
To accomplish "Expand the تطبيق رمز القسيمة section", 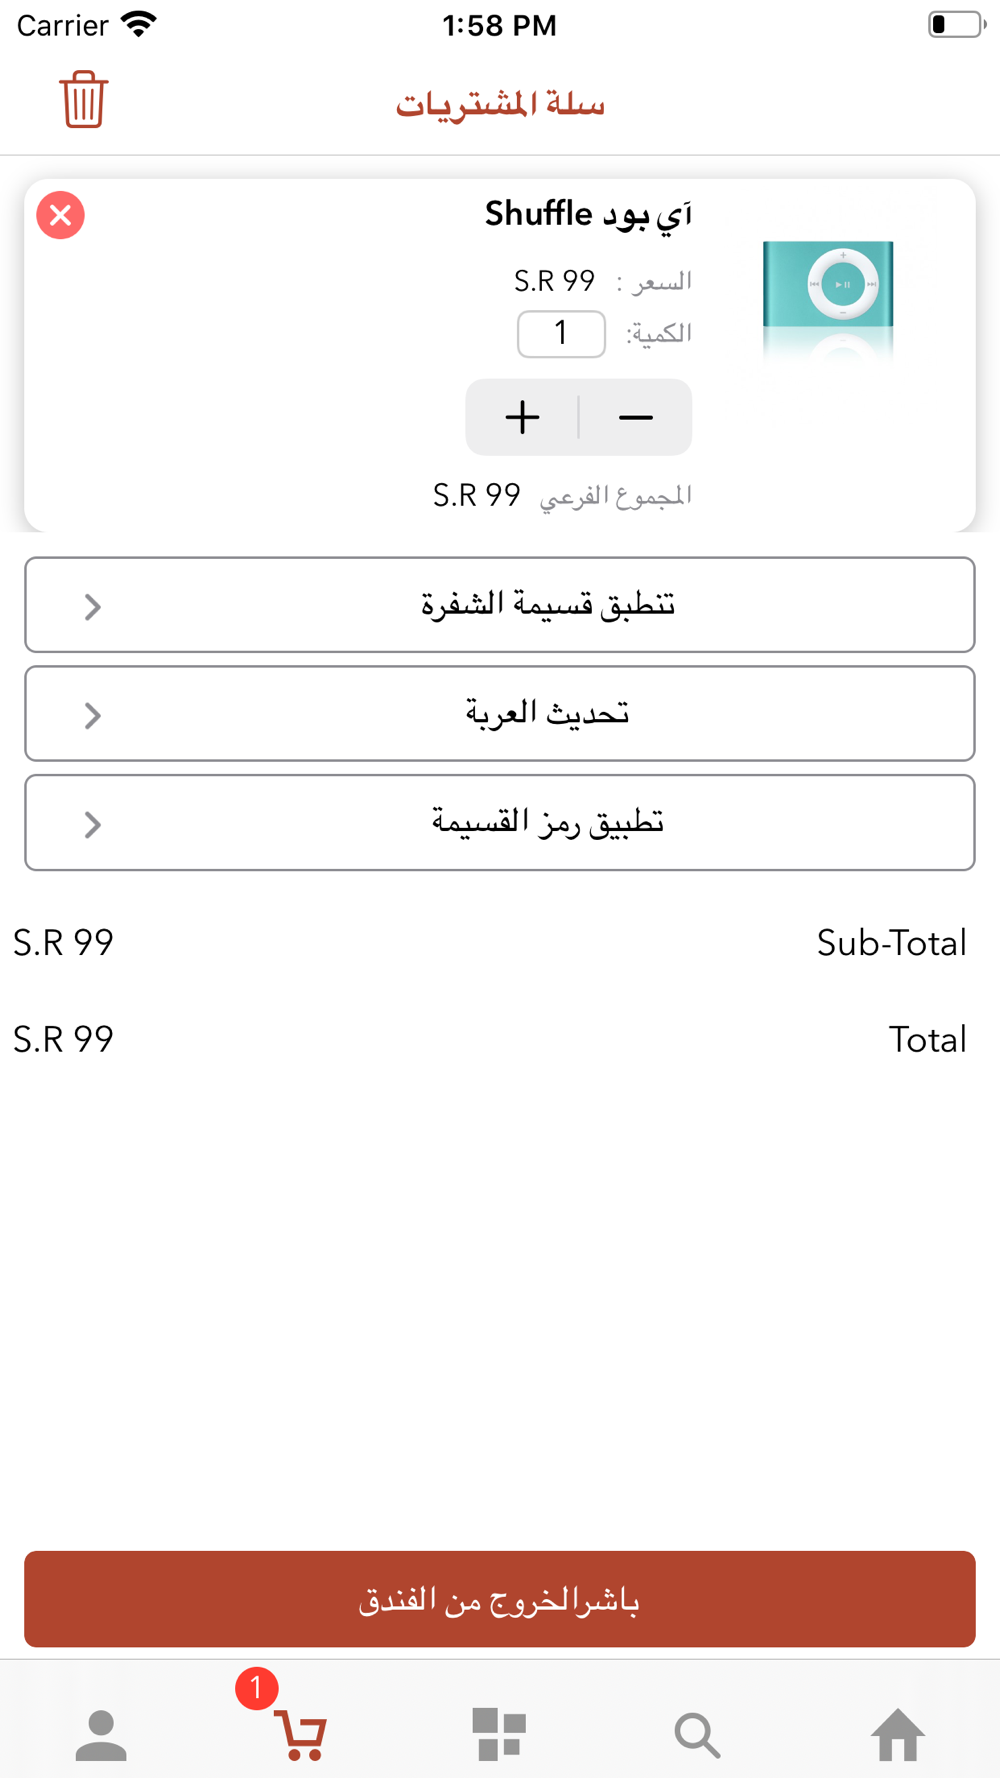I will click(500, 823).
